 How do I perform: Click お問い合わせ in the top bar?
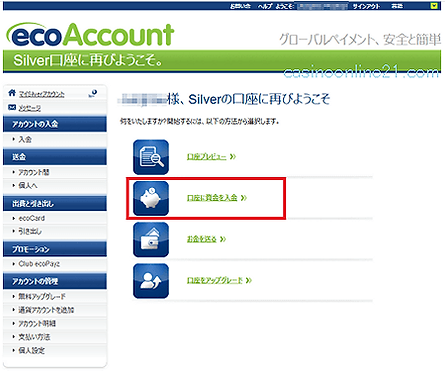[x=240, y=6]
